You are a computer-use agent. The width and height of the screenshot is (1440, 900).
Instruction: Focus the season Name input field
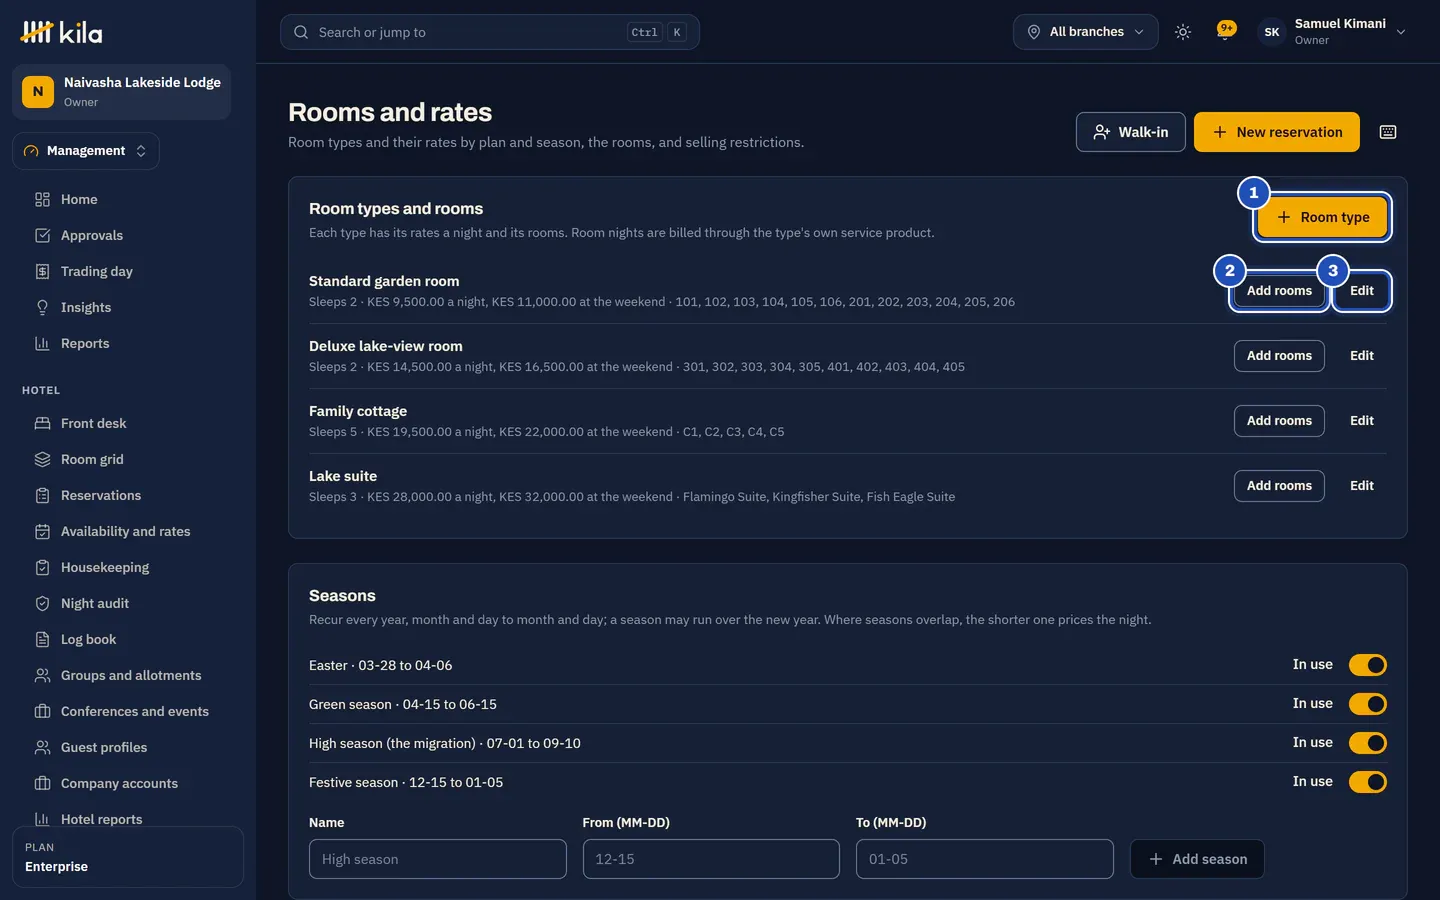(x=438, y=859)
